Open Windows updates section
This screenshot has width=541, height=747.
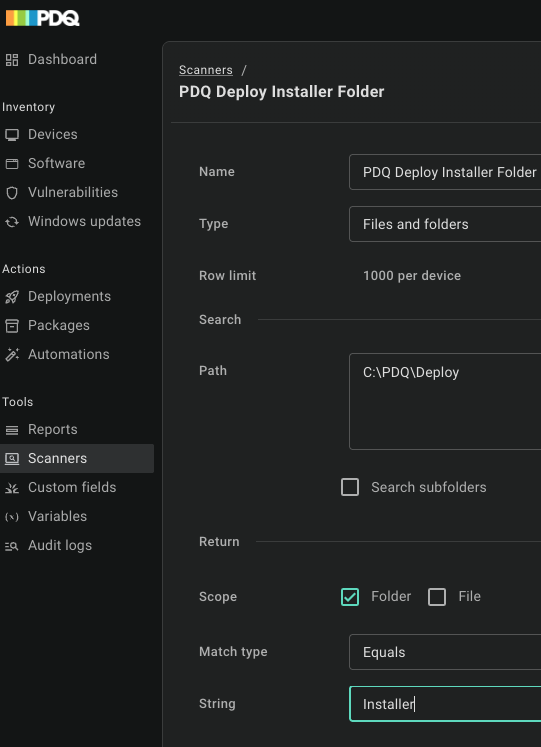pyautogui.click(x=84, y=222)
